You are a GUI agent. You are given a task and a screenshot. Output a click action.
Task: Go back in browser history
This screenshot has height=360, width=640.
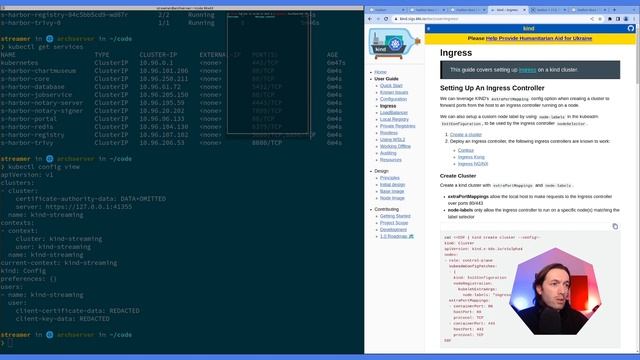click(370, 19)
